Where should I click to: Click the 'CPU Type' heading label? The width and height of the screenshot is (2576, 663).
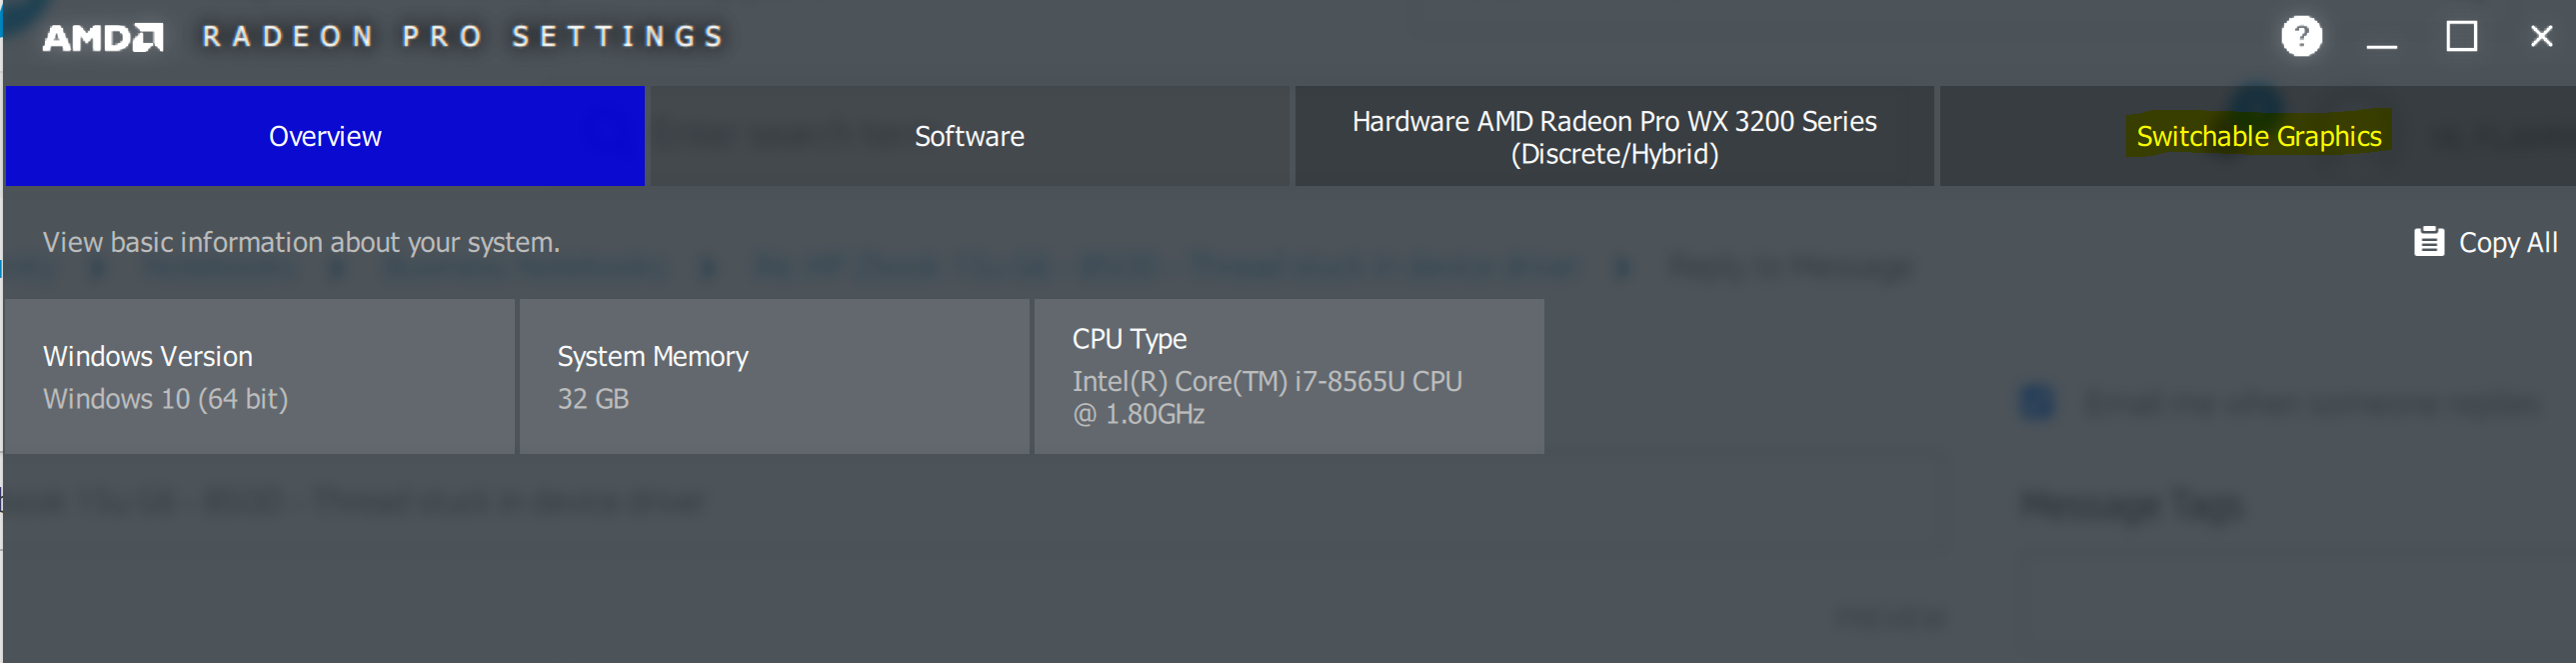pos(1129,339)
